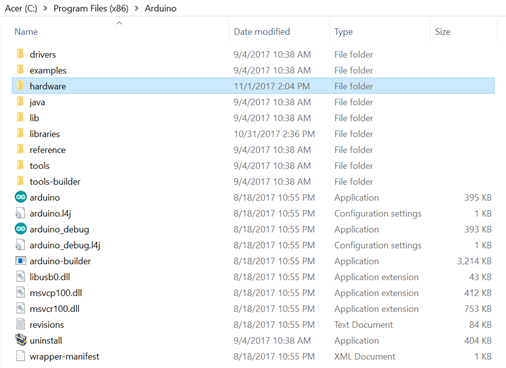Expand the chevron after Acer (C:)
Image resolution: width=506 pixels, height=368 pixels.
pos(46,9)
